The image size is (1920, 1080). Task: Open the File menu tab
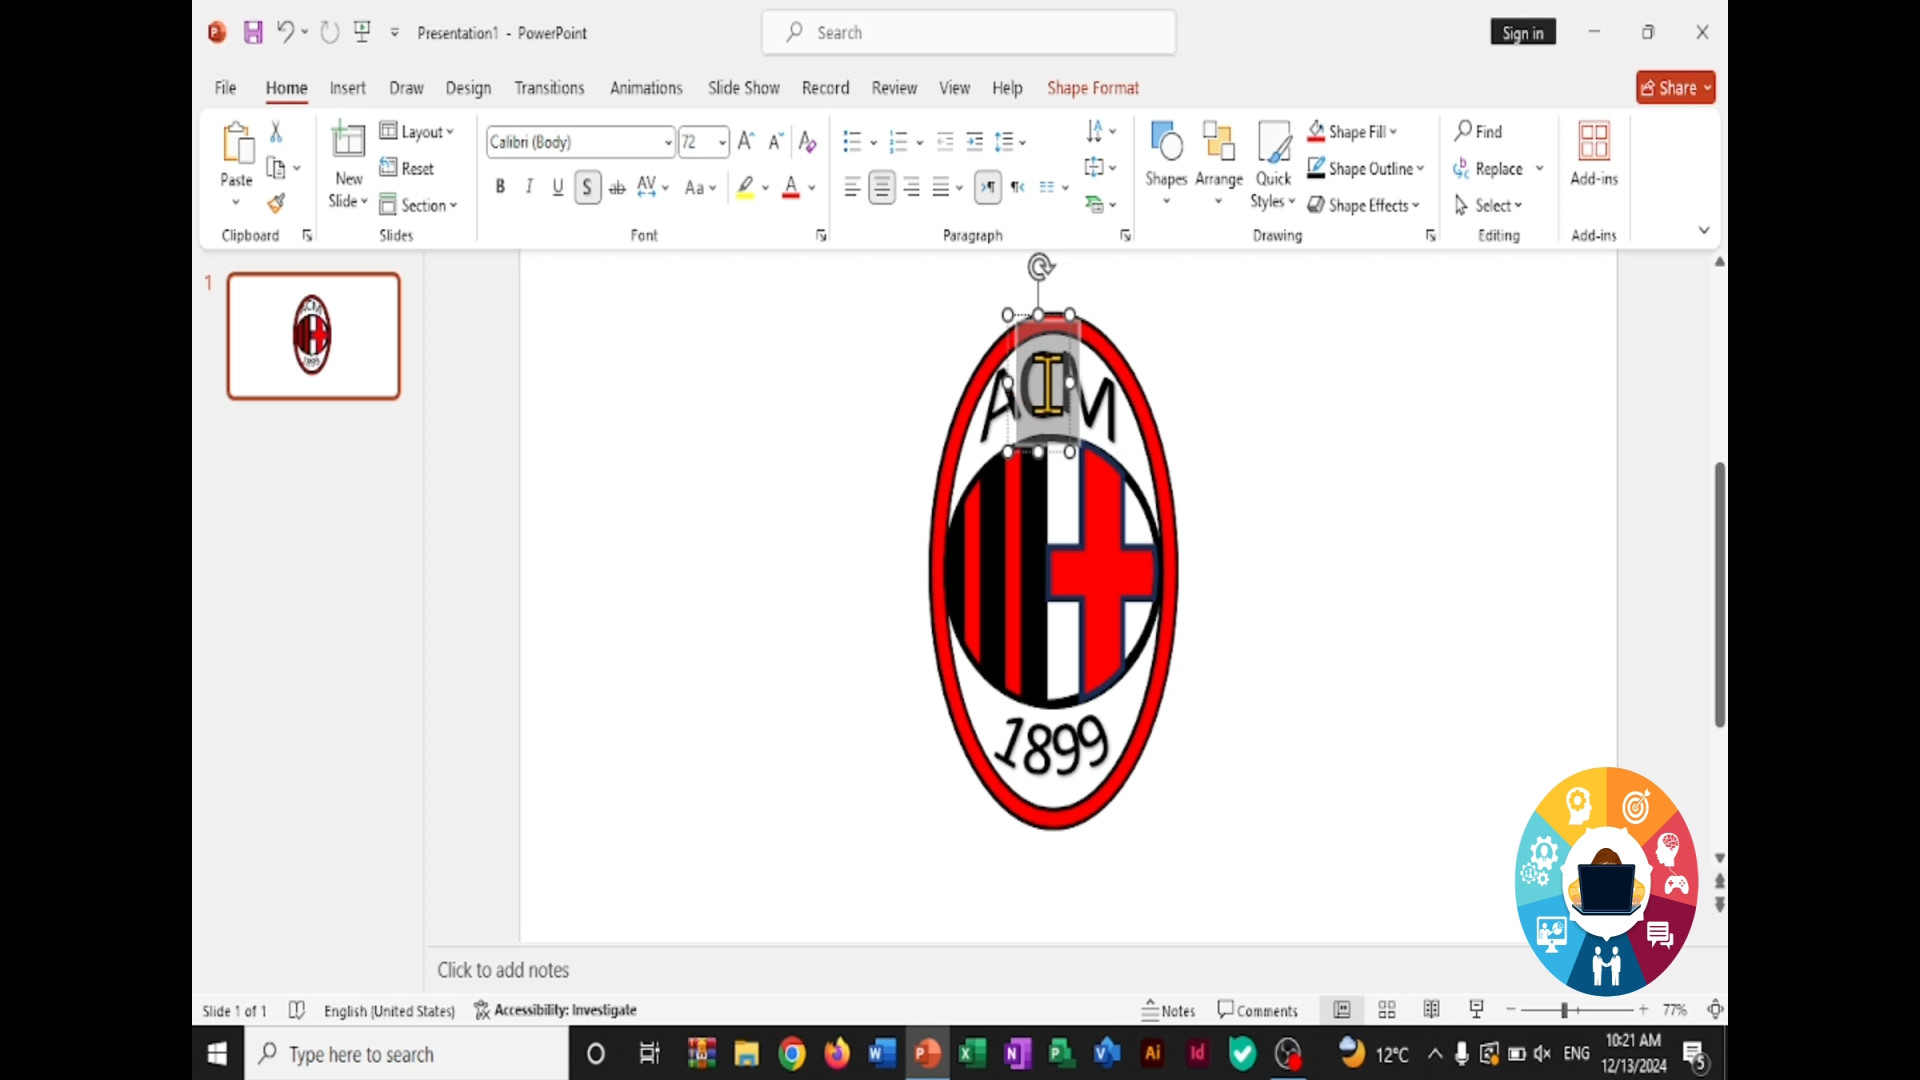pyautogui.click(x=226, y=88)
